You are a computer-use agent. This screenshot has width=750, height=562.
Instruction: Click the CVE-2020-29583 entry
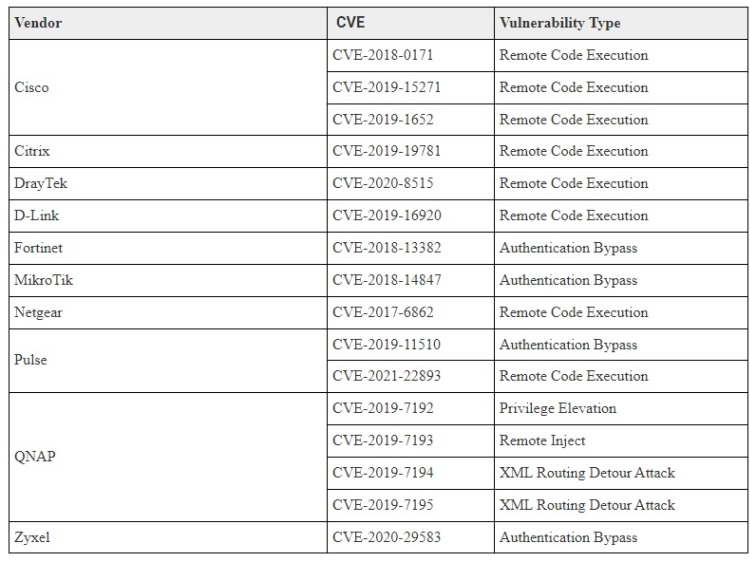tap(386, 537)
